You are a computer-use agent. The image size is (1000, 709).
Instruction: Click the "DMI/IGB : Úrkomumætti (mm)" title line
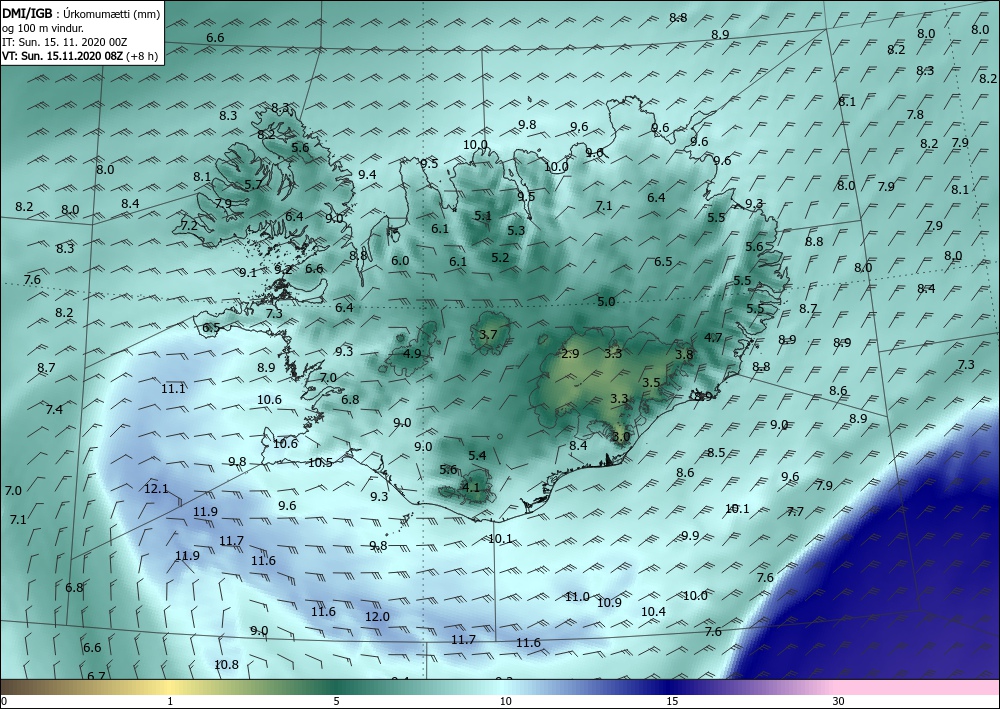(x=81, y=13)
